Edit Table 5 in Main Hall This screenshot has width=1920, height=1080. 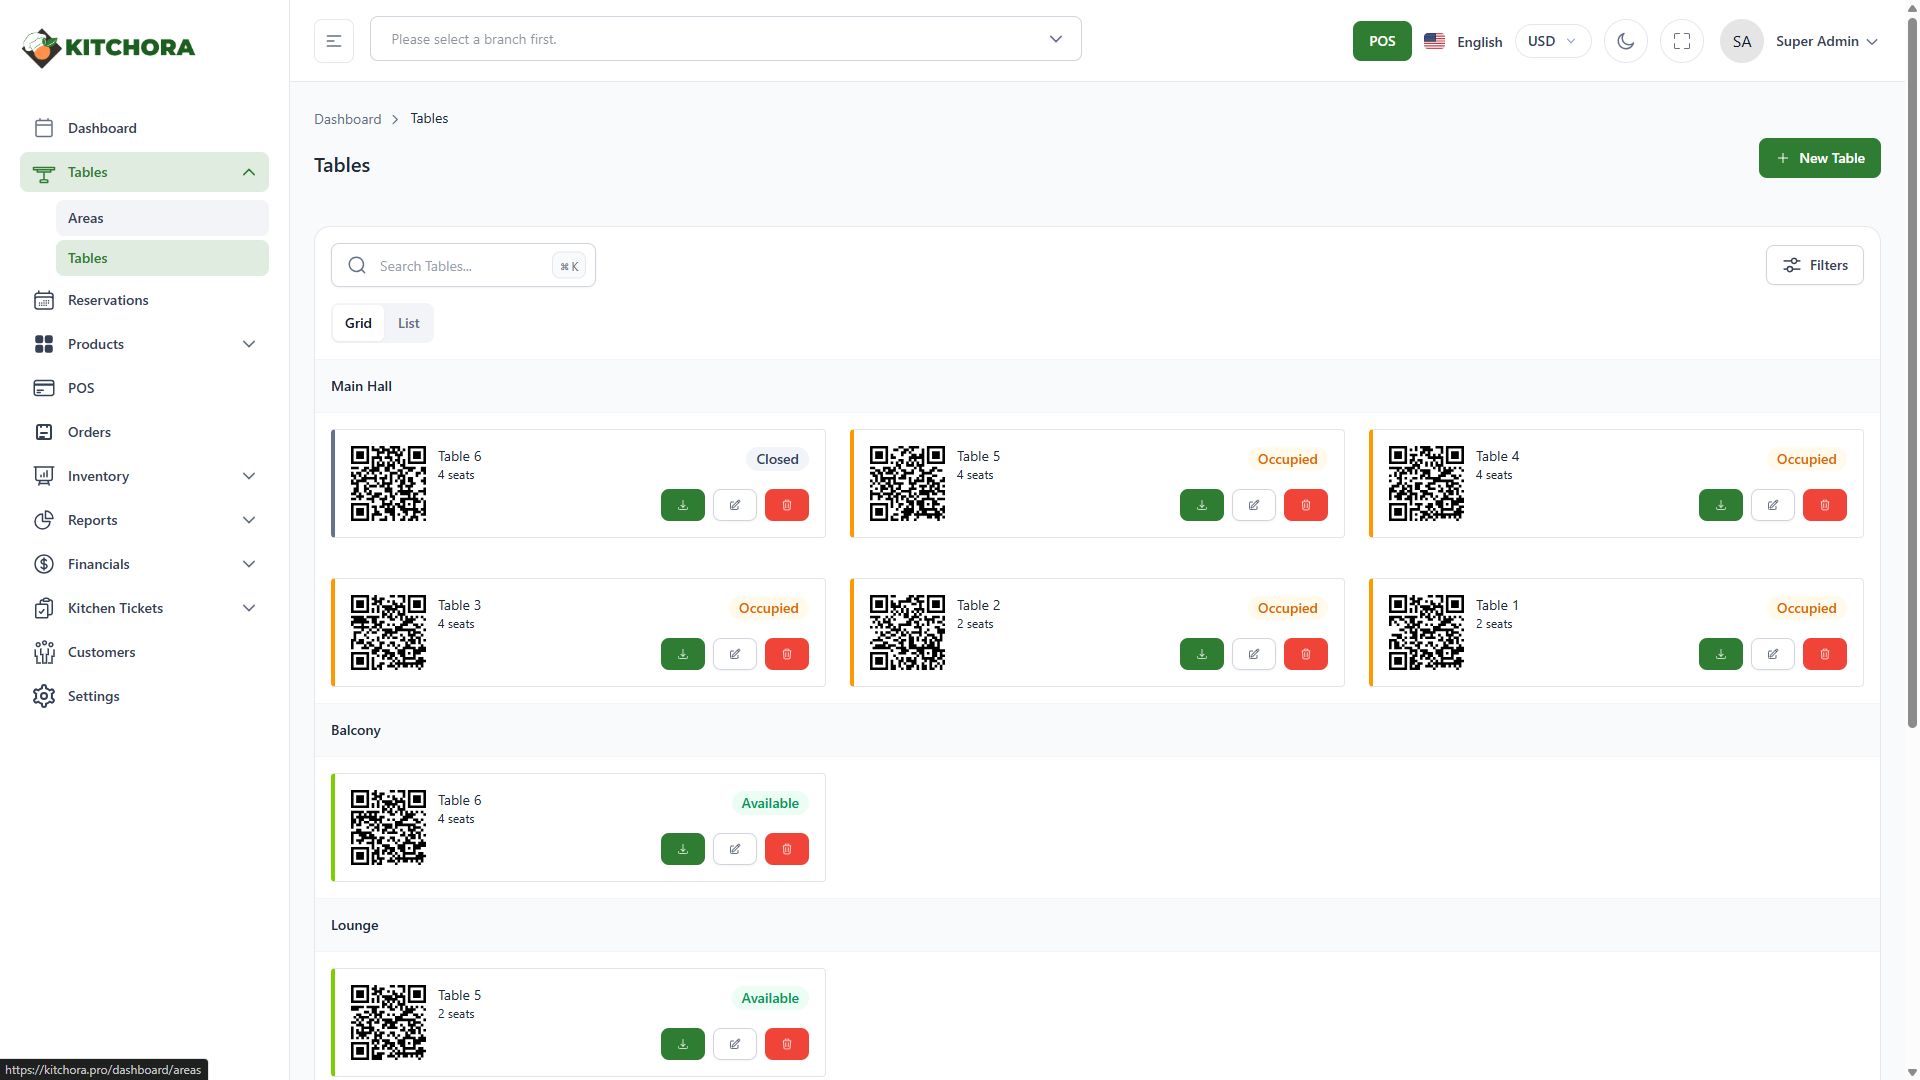pyautogui.click(x=1253, y=505)
